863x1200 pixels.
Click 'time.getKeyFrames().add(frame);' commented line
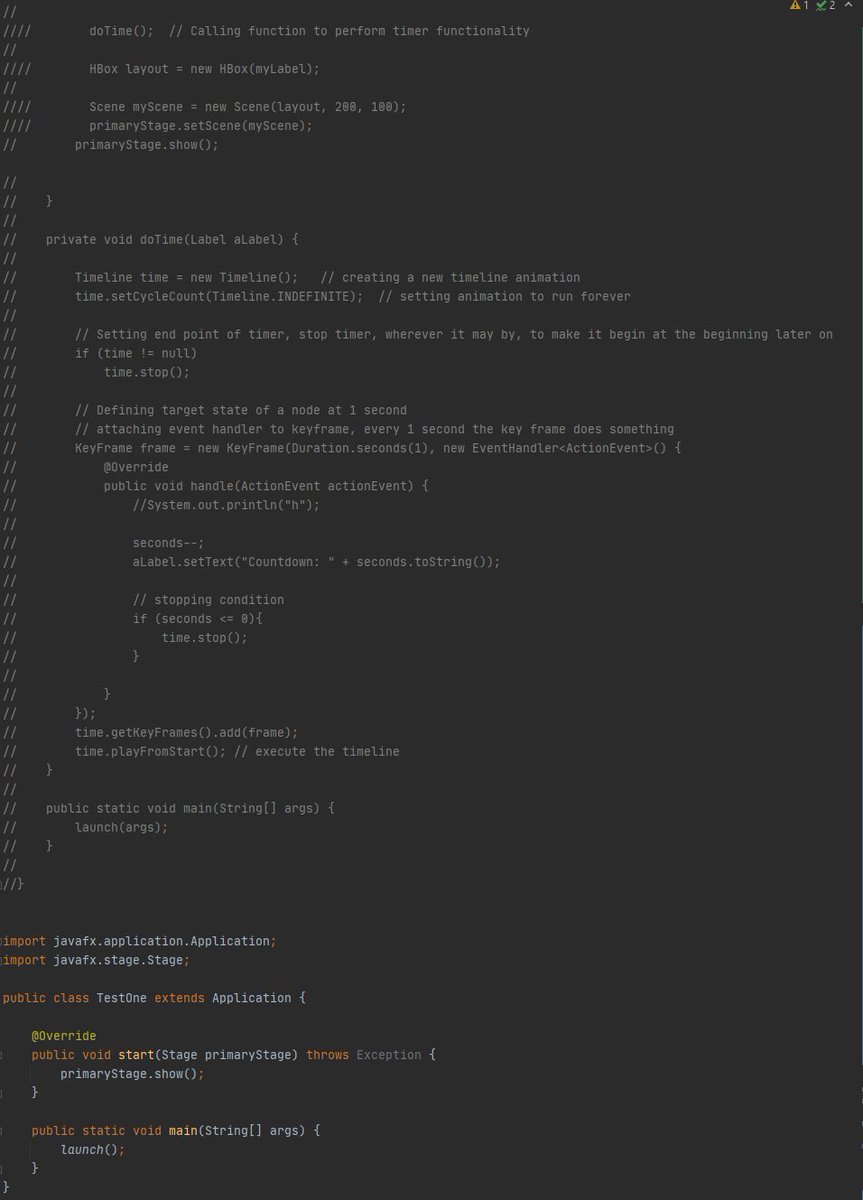pos(187,733)
